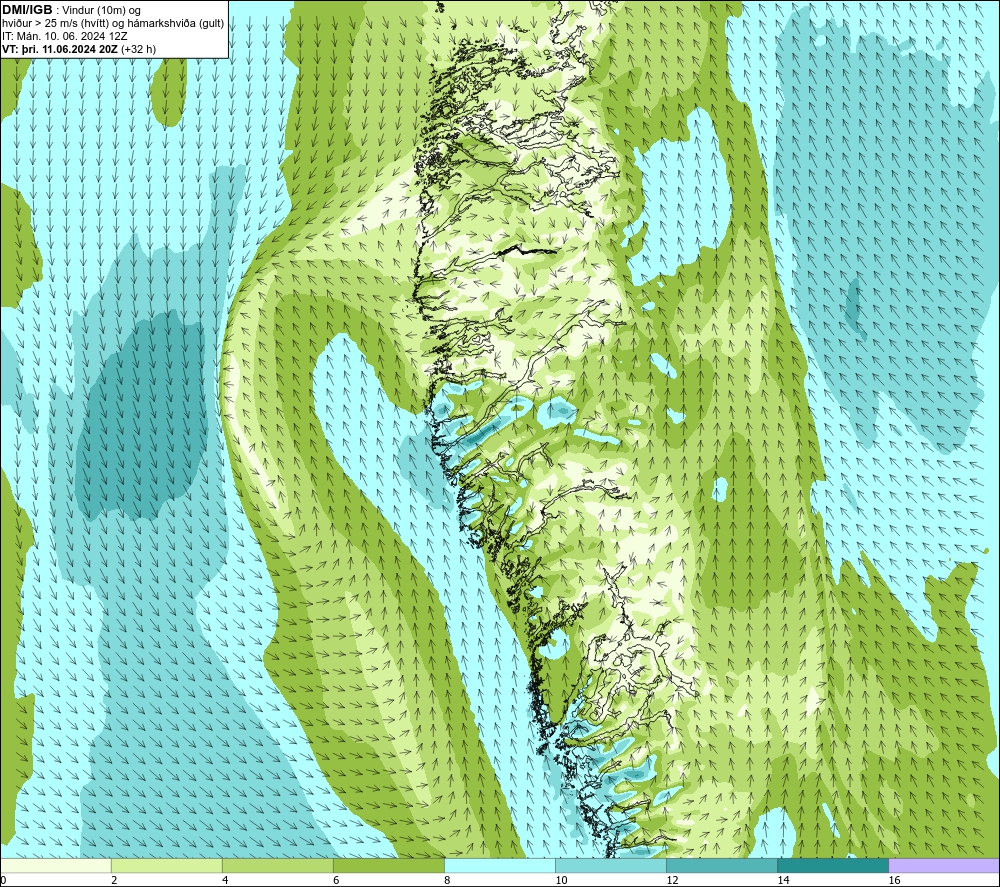Click the 4–6 m/s green legend swatch
This screenshot has height=887, width=1000.
click(278, 865)
